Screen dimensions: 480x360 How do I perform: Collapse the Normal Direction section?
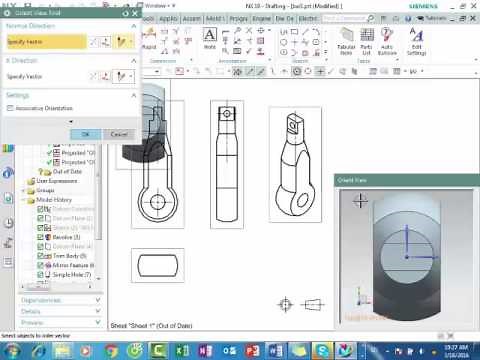134,26
